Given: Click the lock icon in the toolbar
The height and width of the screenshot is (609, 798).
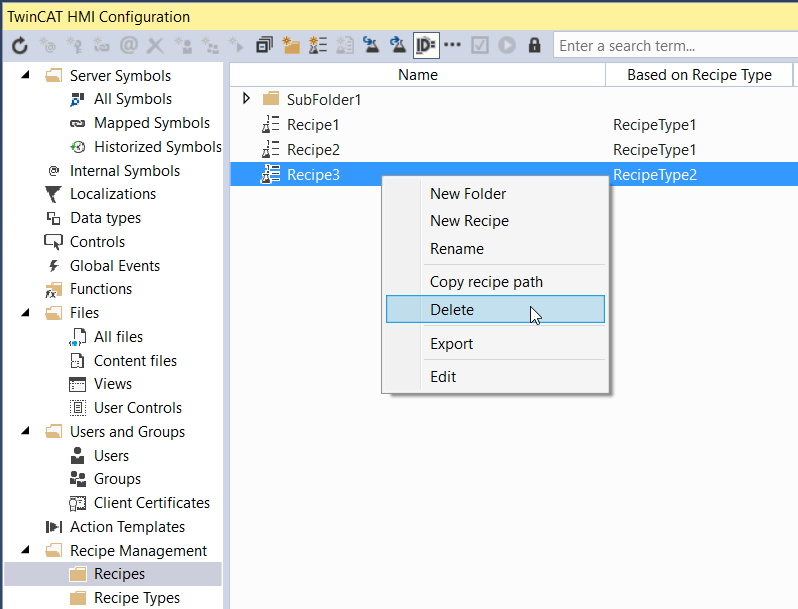Looking at the screenshot, I should (x=534, y=45).
